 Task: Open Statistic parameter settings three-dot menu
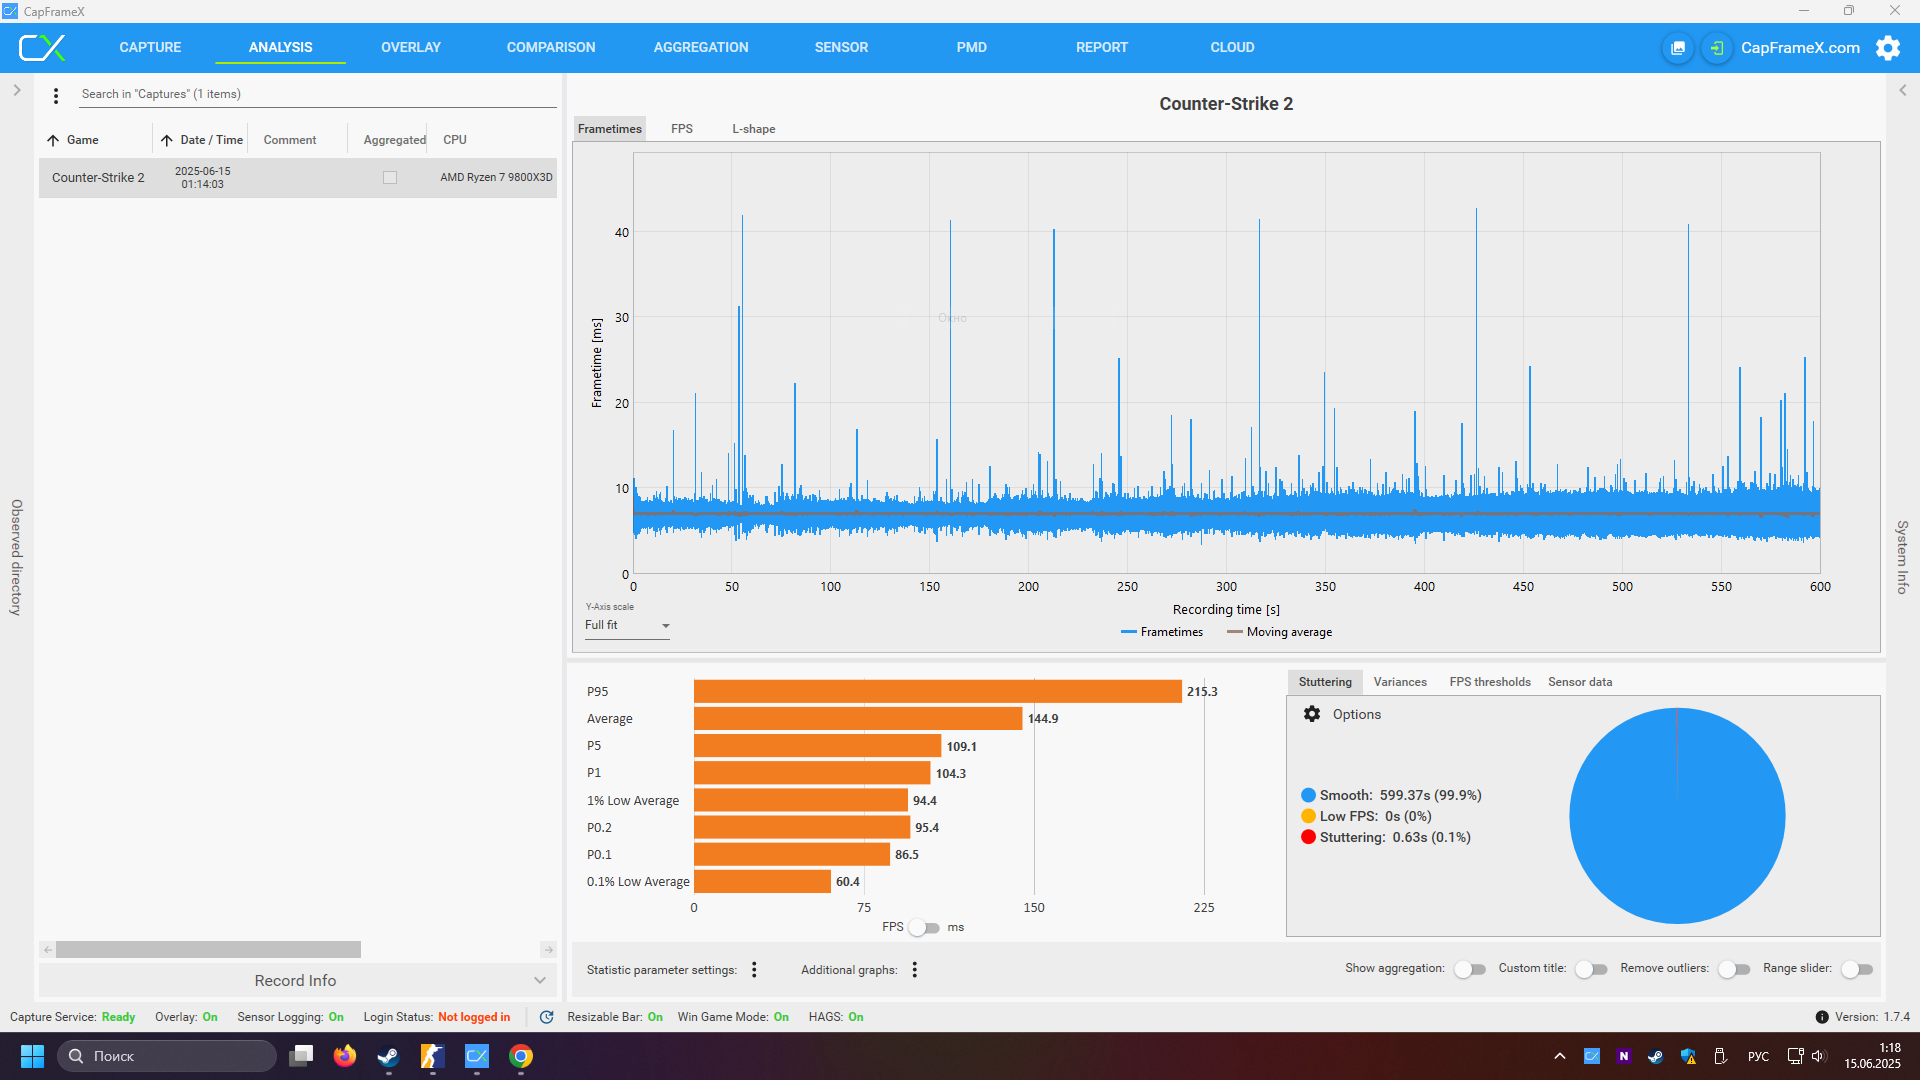755,969
